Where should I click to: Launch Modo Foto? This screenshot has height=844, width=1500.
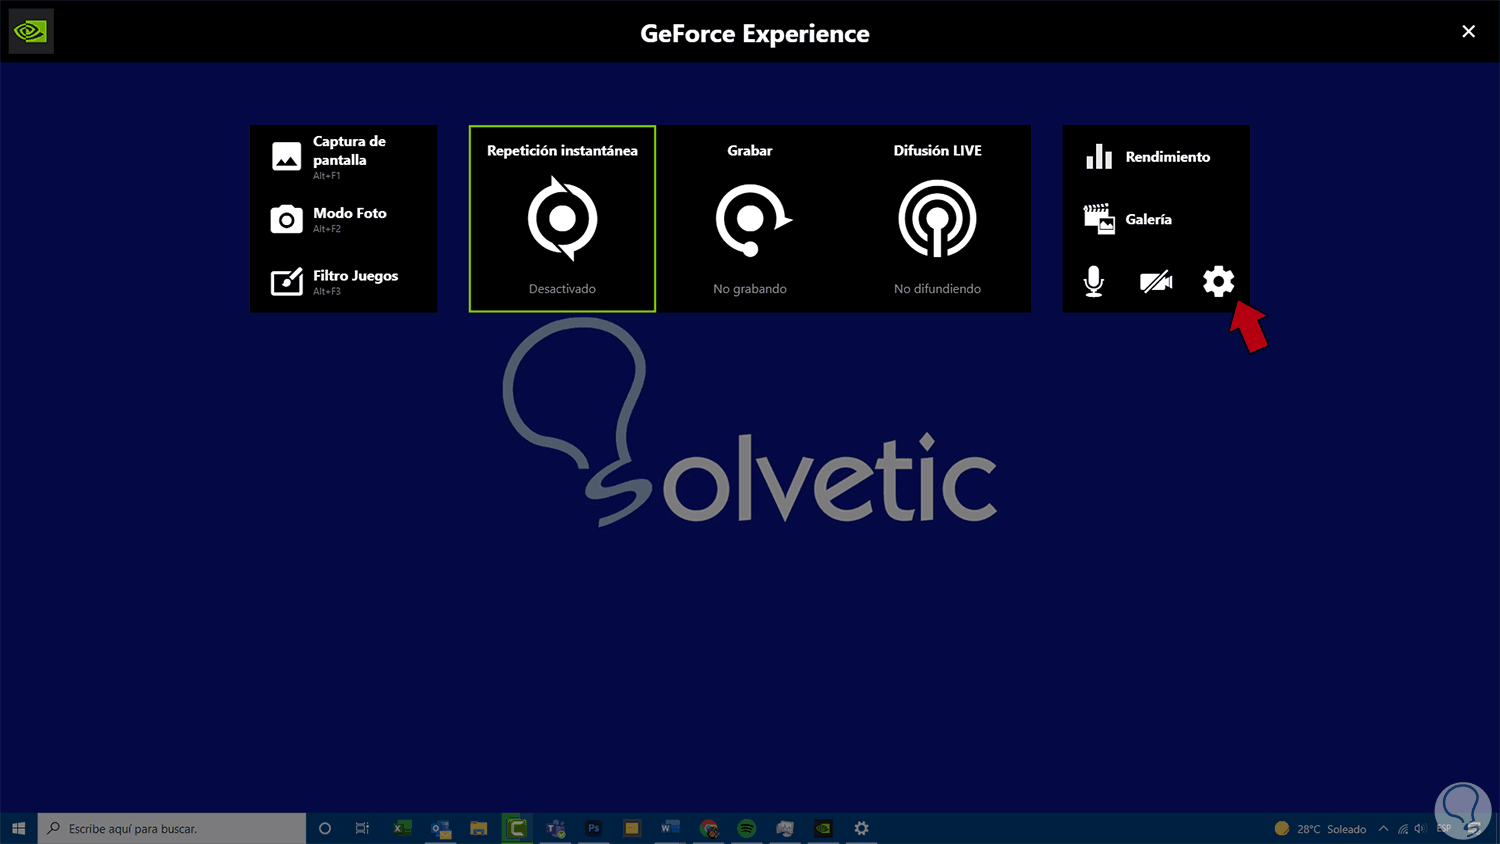point(343,219)
